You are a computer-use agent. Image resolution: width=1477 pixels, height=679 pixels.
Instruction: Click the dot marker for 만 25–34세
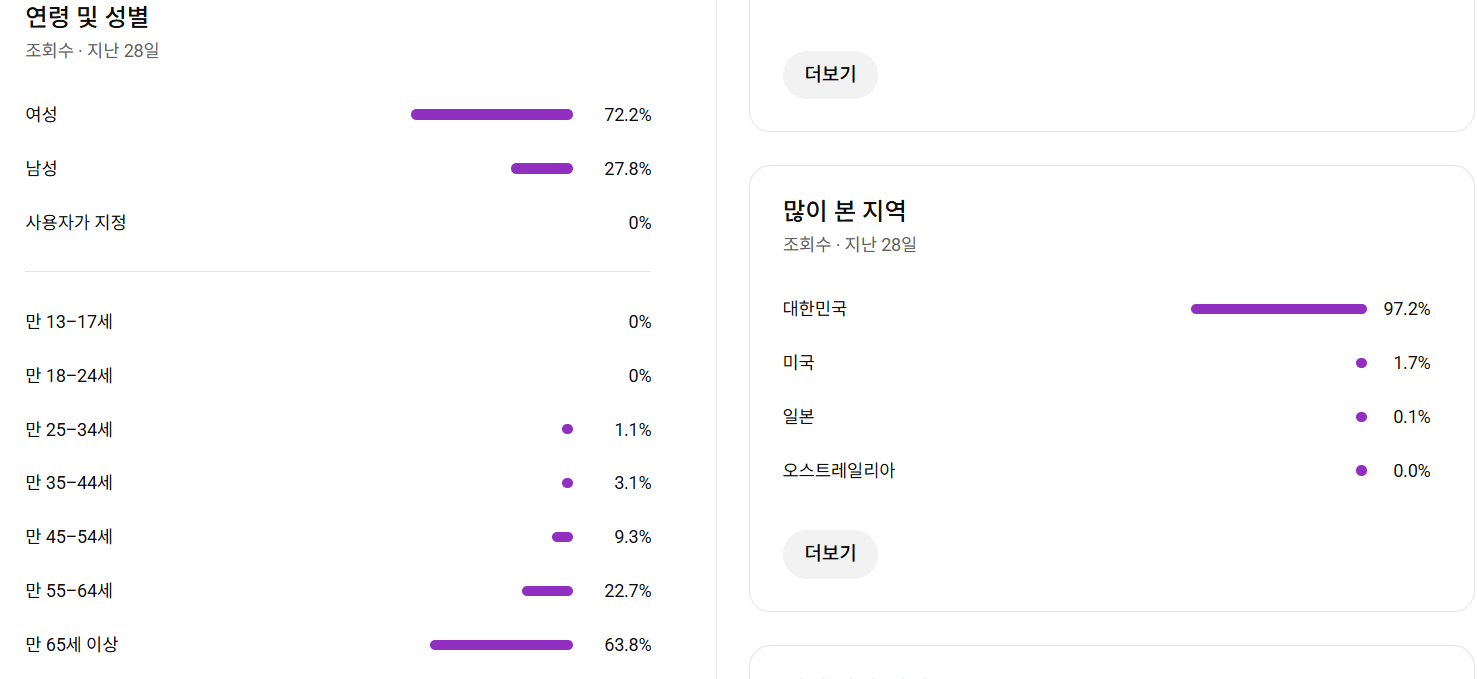click(567, 429)
